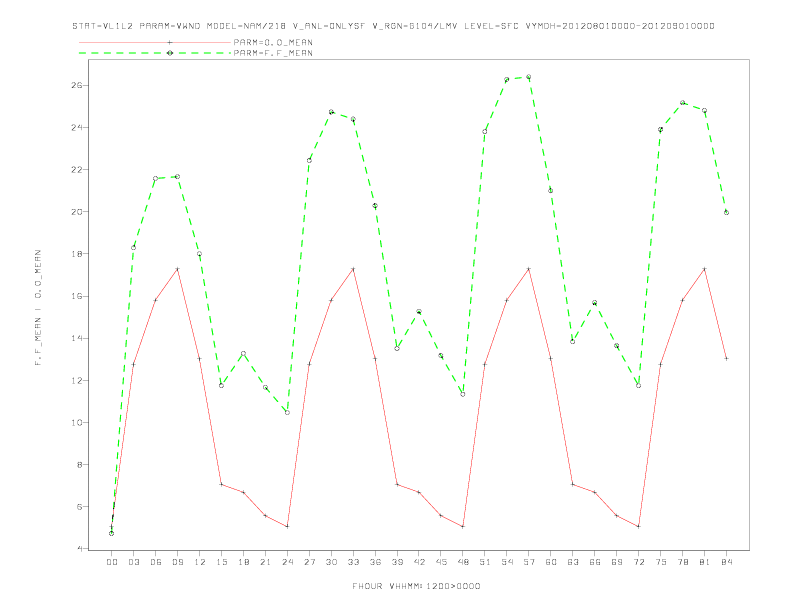Click y-axis tick label 24
This screenshot has width=792, height=612.
pyautogui.click(x=76, y=127)
